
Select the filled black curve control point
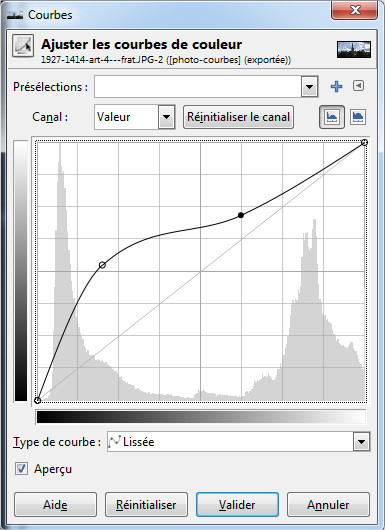tap(241, 215)
